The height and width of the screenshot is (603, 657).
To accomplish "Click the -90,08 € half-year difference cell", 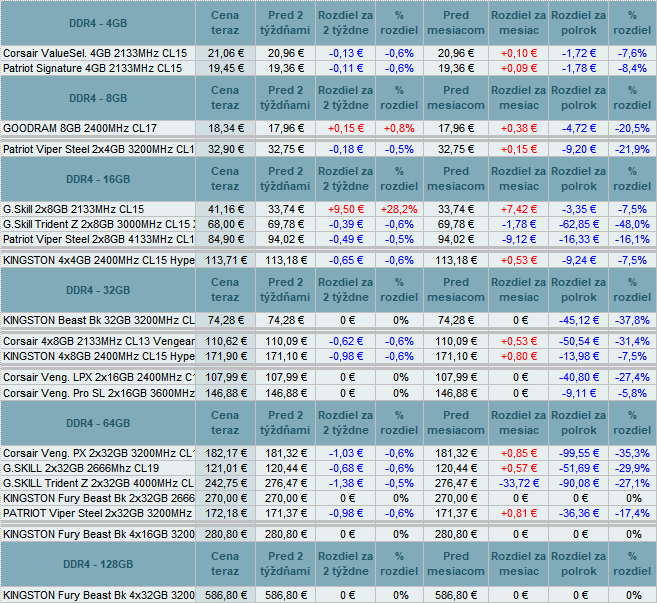I will [x=579, y=484].
